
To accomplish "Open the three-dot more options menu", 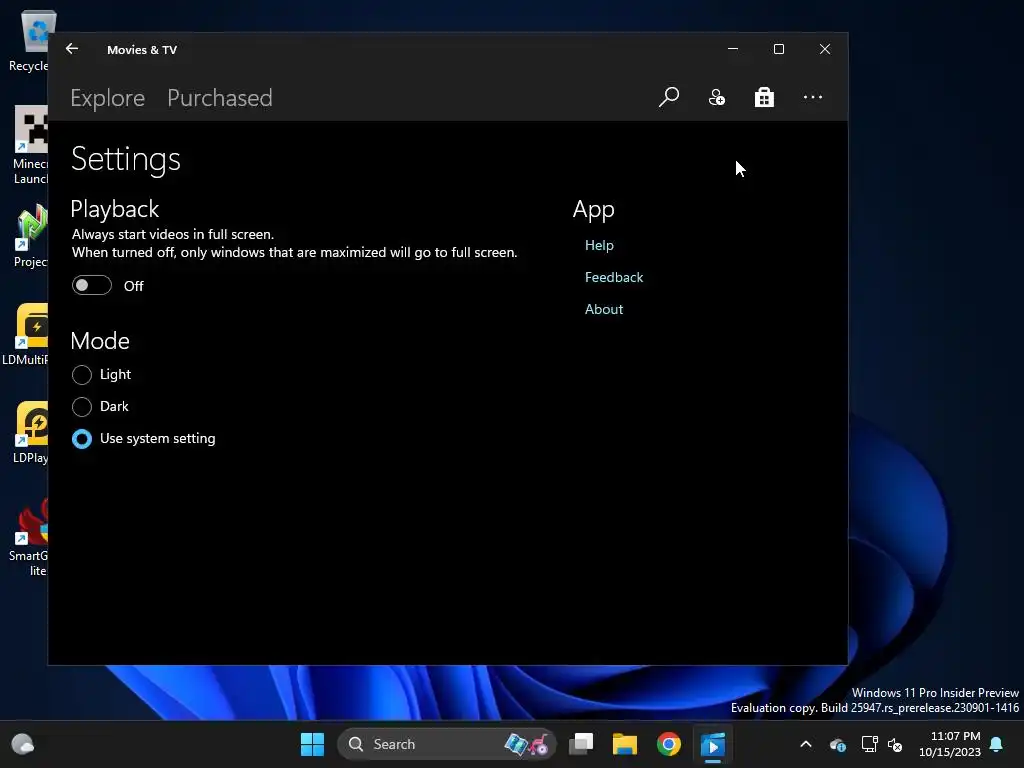I will tap(812, 97).
